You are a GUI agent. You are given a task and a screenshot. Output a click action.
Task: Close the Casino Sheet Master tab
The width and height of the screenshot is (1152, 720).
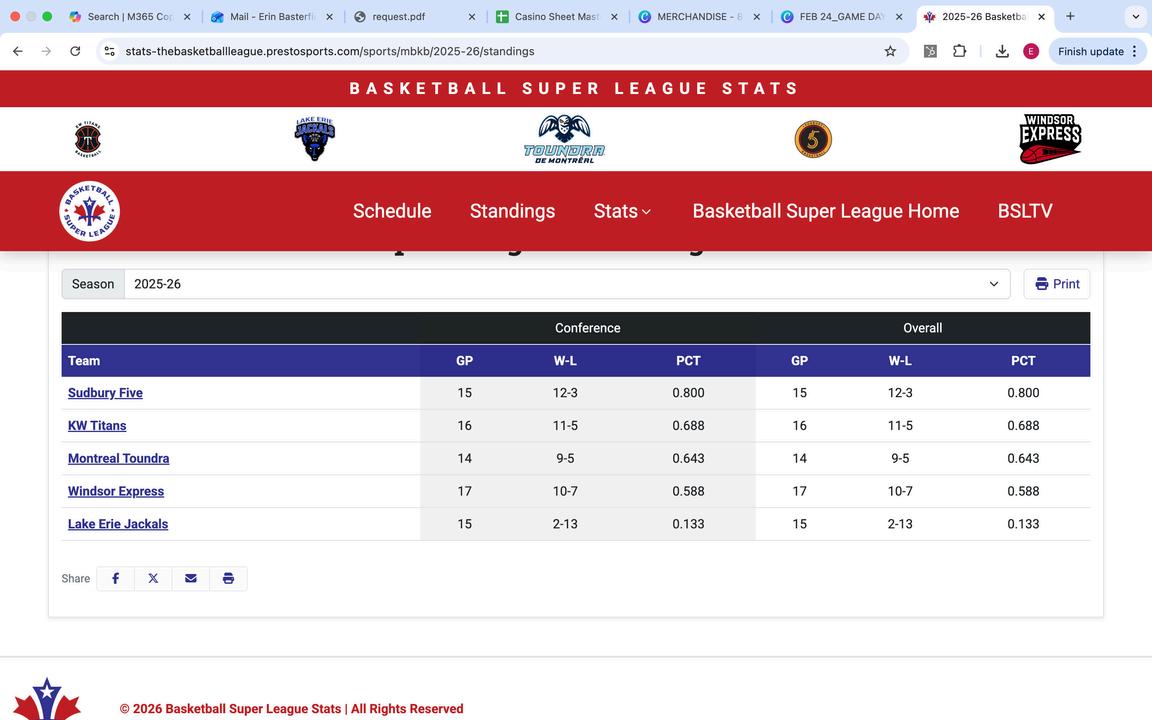(x=614, y=16)
